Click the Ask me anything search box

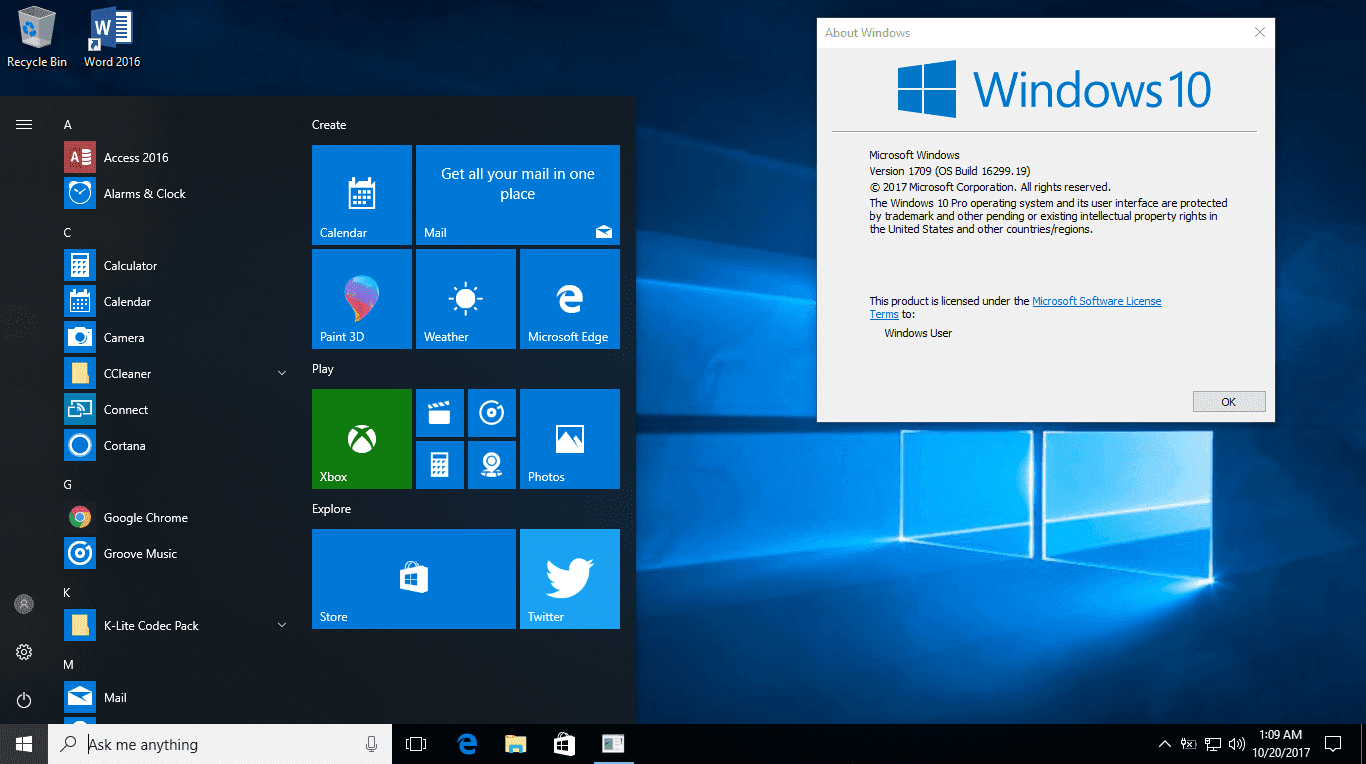coord(220,744)
